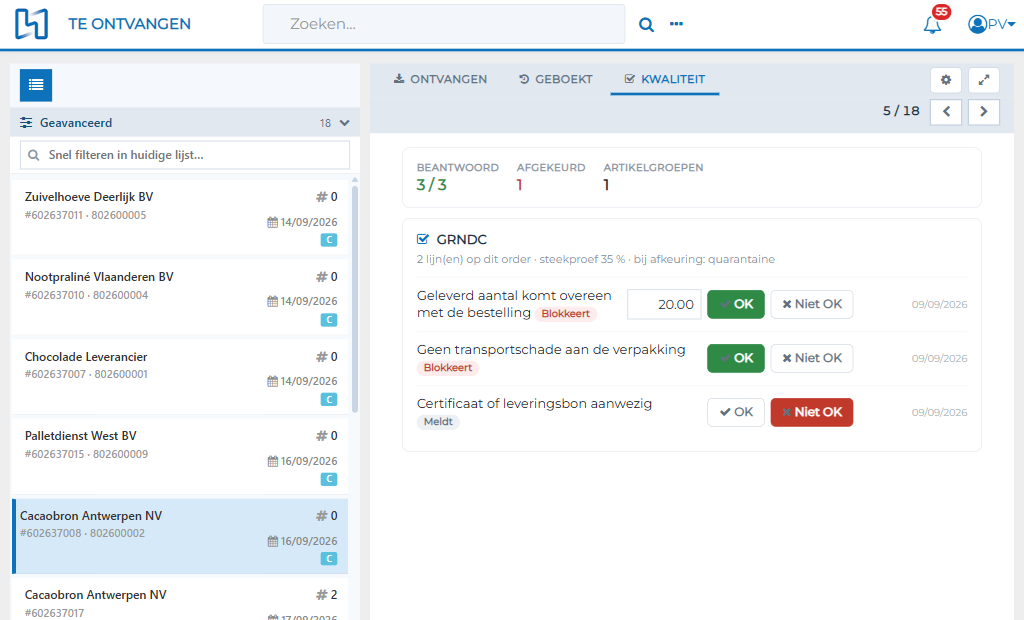
Task: Toggle the GRNDC checkbox icon
Action: click(x=423, y=239)
